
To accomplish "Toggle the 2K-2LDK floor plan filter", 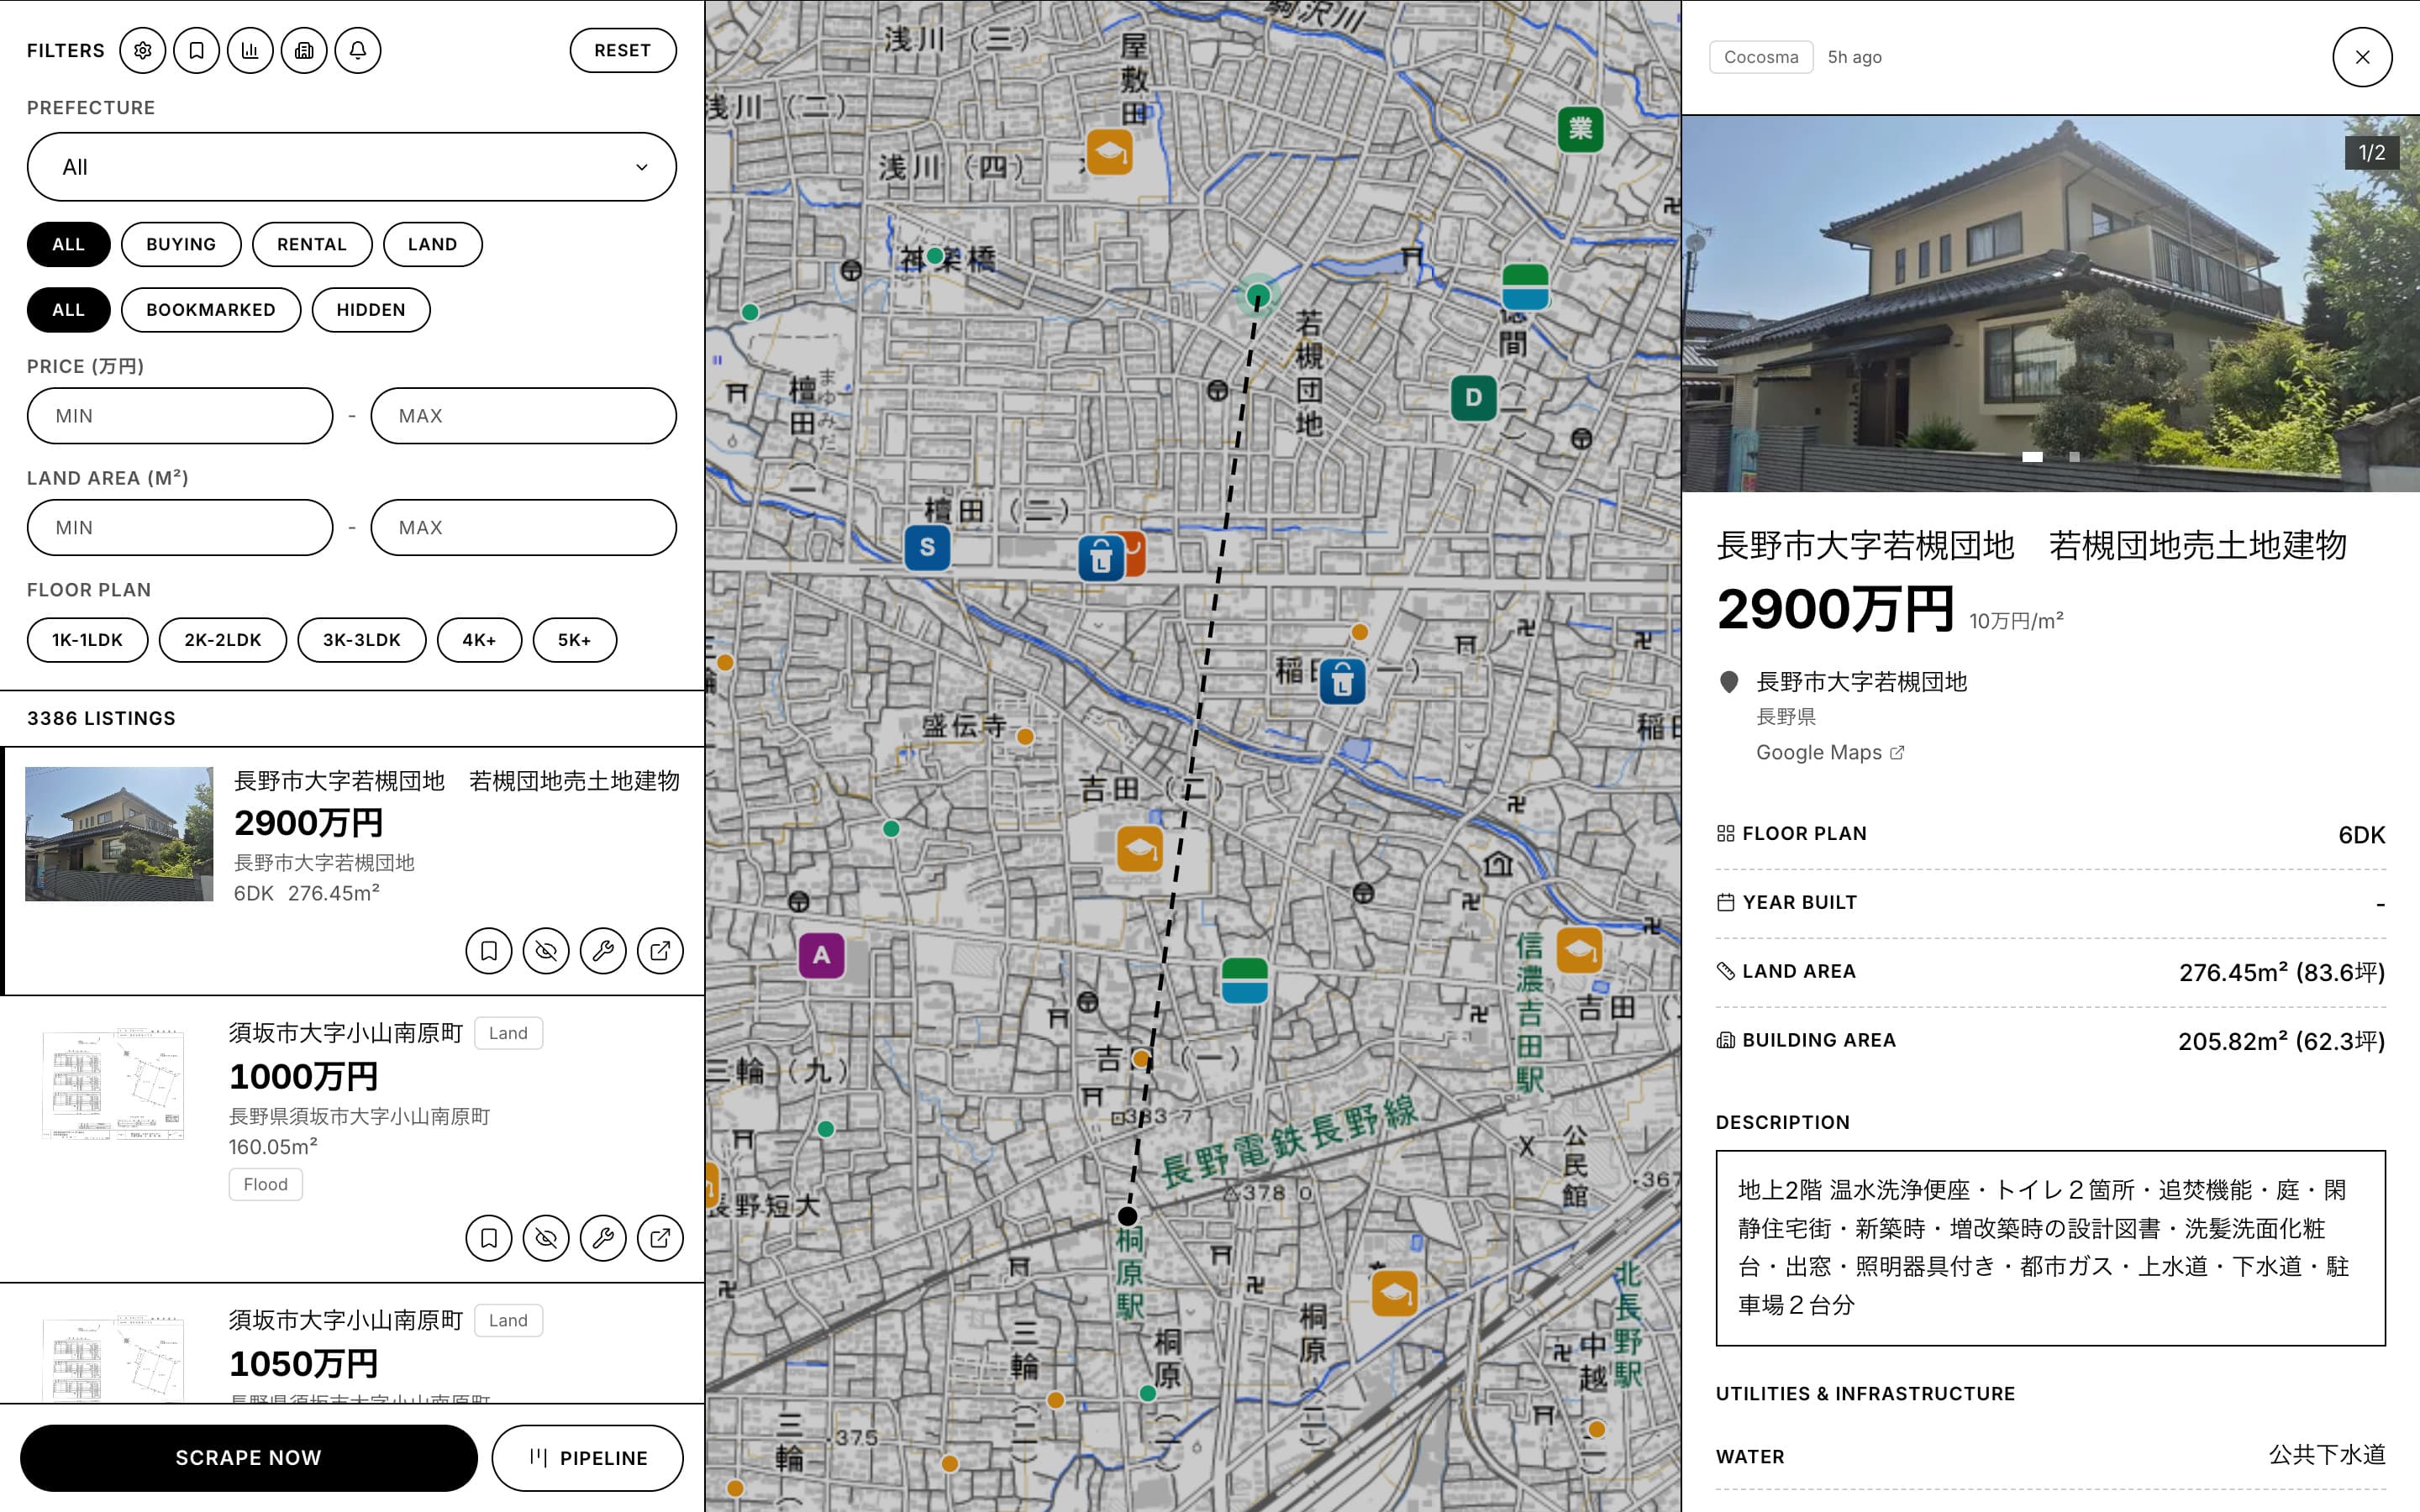I will pyautogui.click(x=222, y=640).
